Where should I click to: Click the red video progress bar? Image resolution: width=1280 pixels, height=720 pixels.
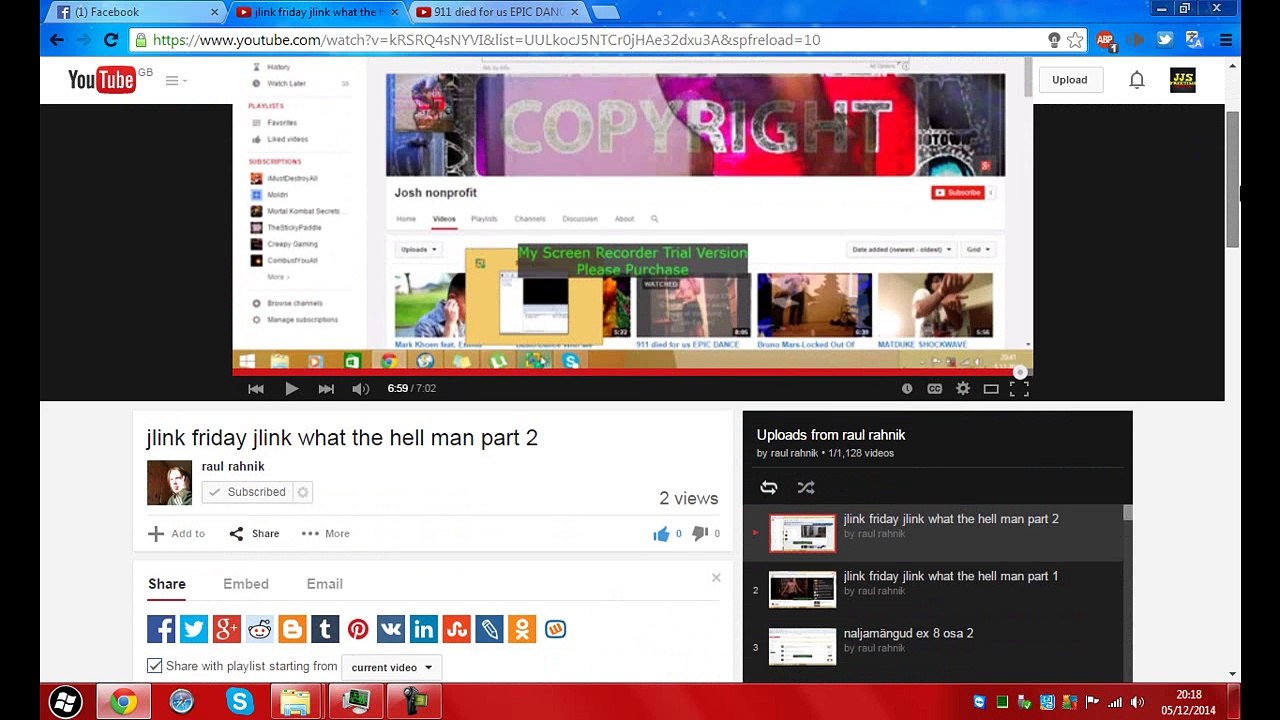(632, 373)
